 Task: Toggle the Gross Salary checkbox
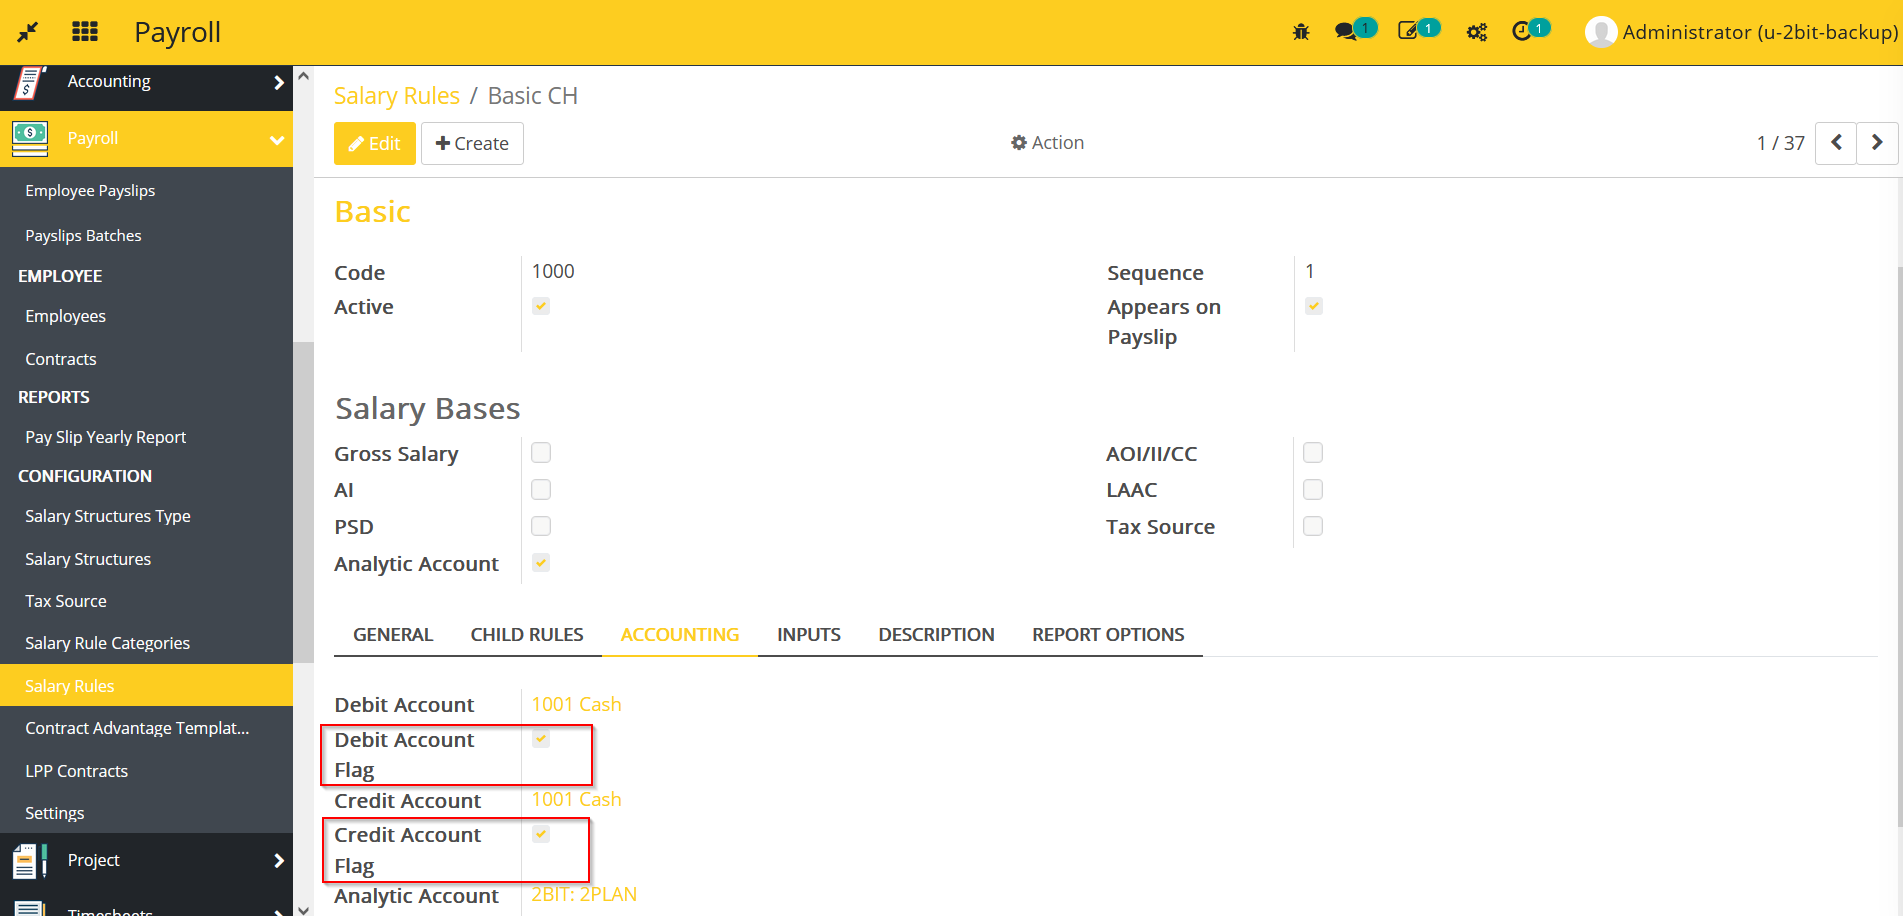[541, 453]
